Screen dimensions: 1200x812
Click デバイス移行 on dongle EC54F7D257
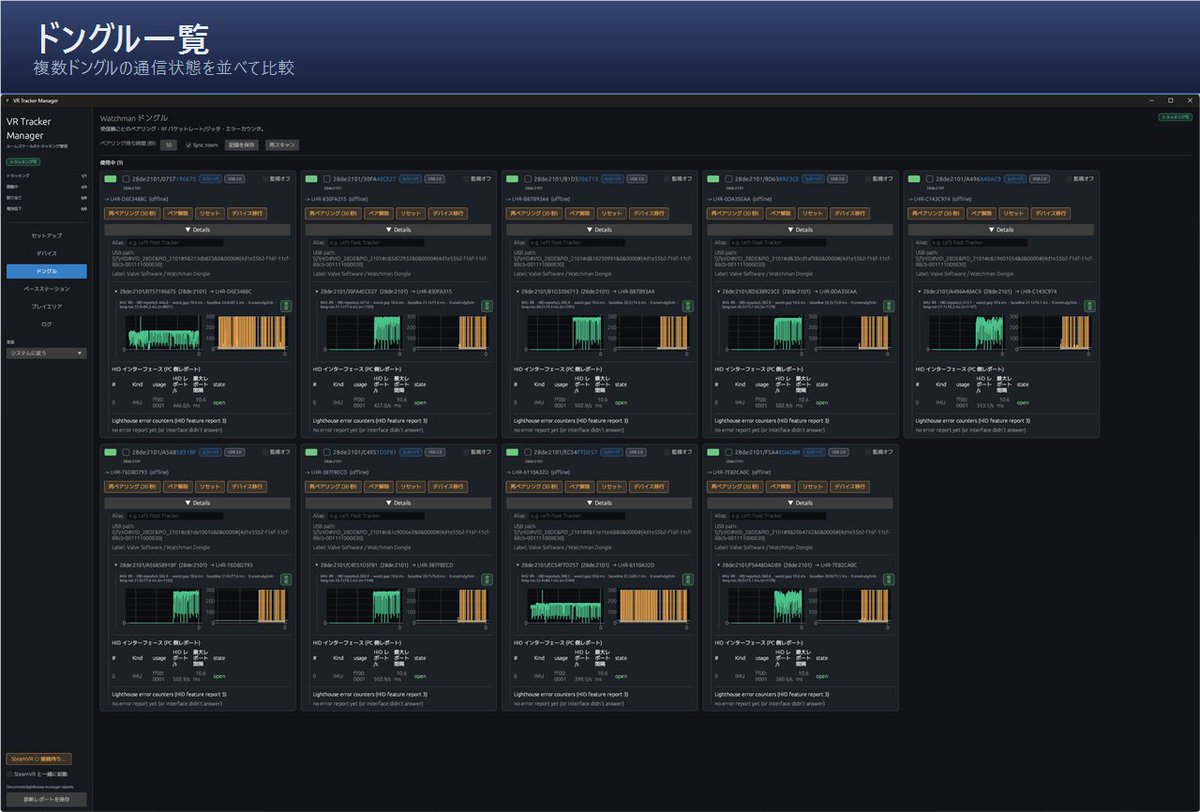click(649, 487)
